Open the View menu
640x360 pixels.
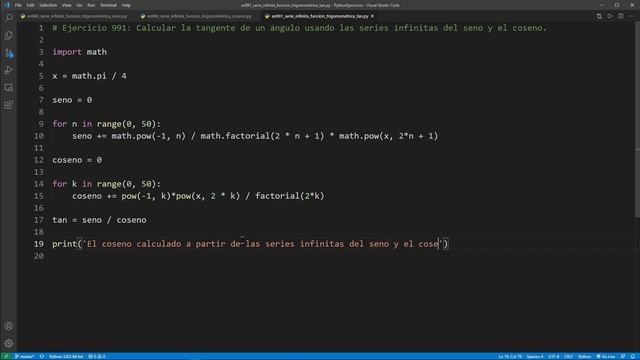(x=67, y=5)
